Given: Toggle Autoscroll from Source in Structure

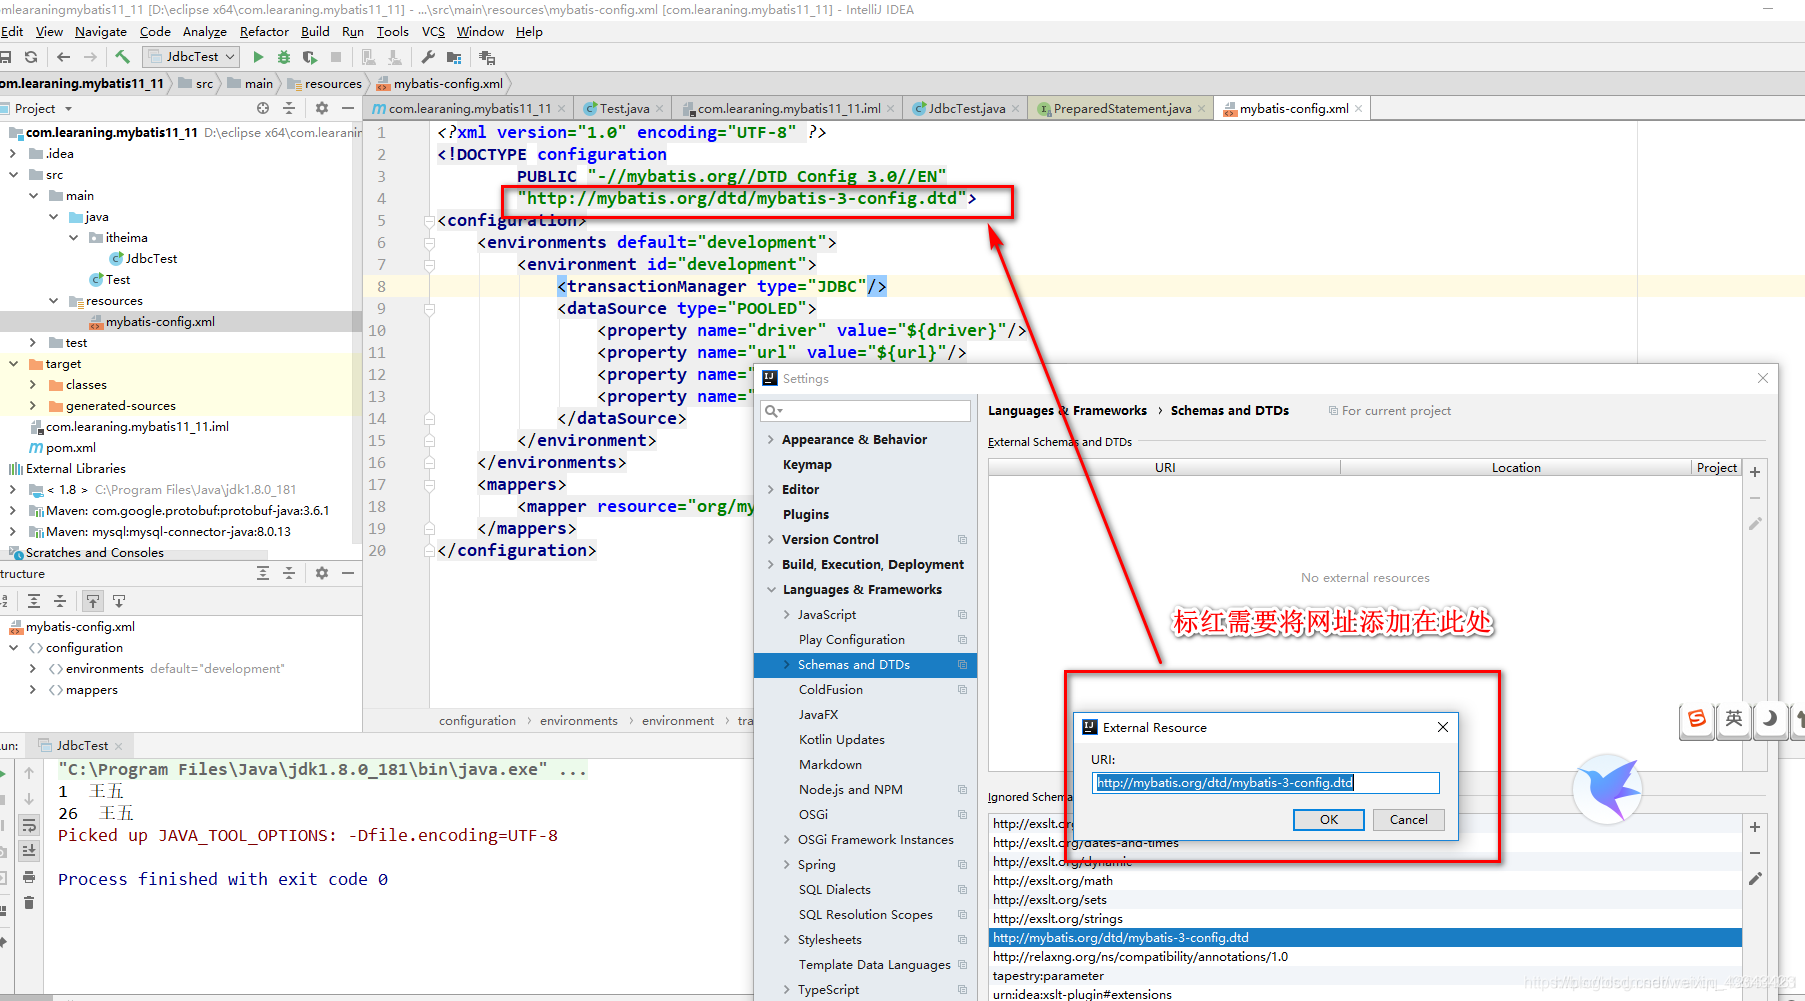Looking at the screenshot, I should [119, 601].
